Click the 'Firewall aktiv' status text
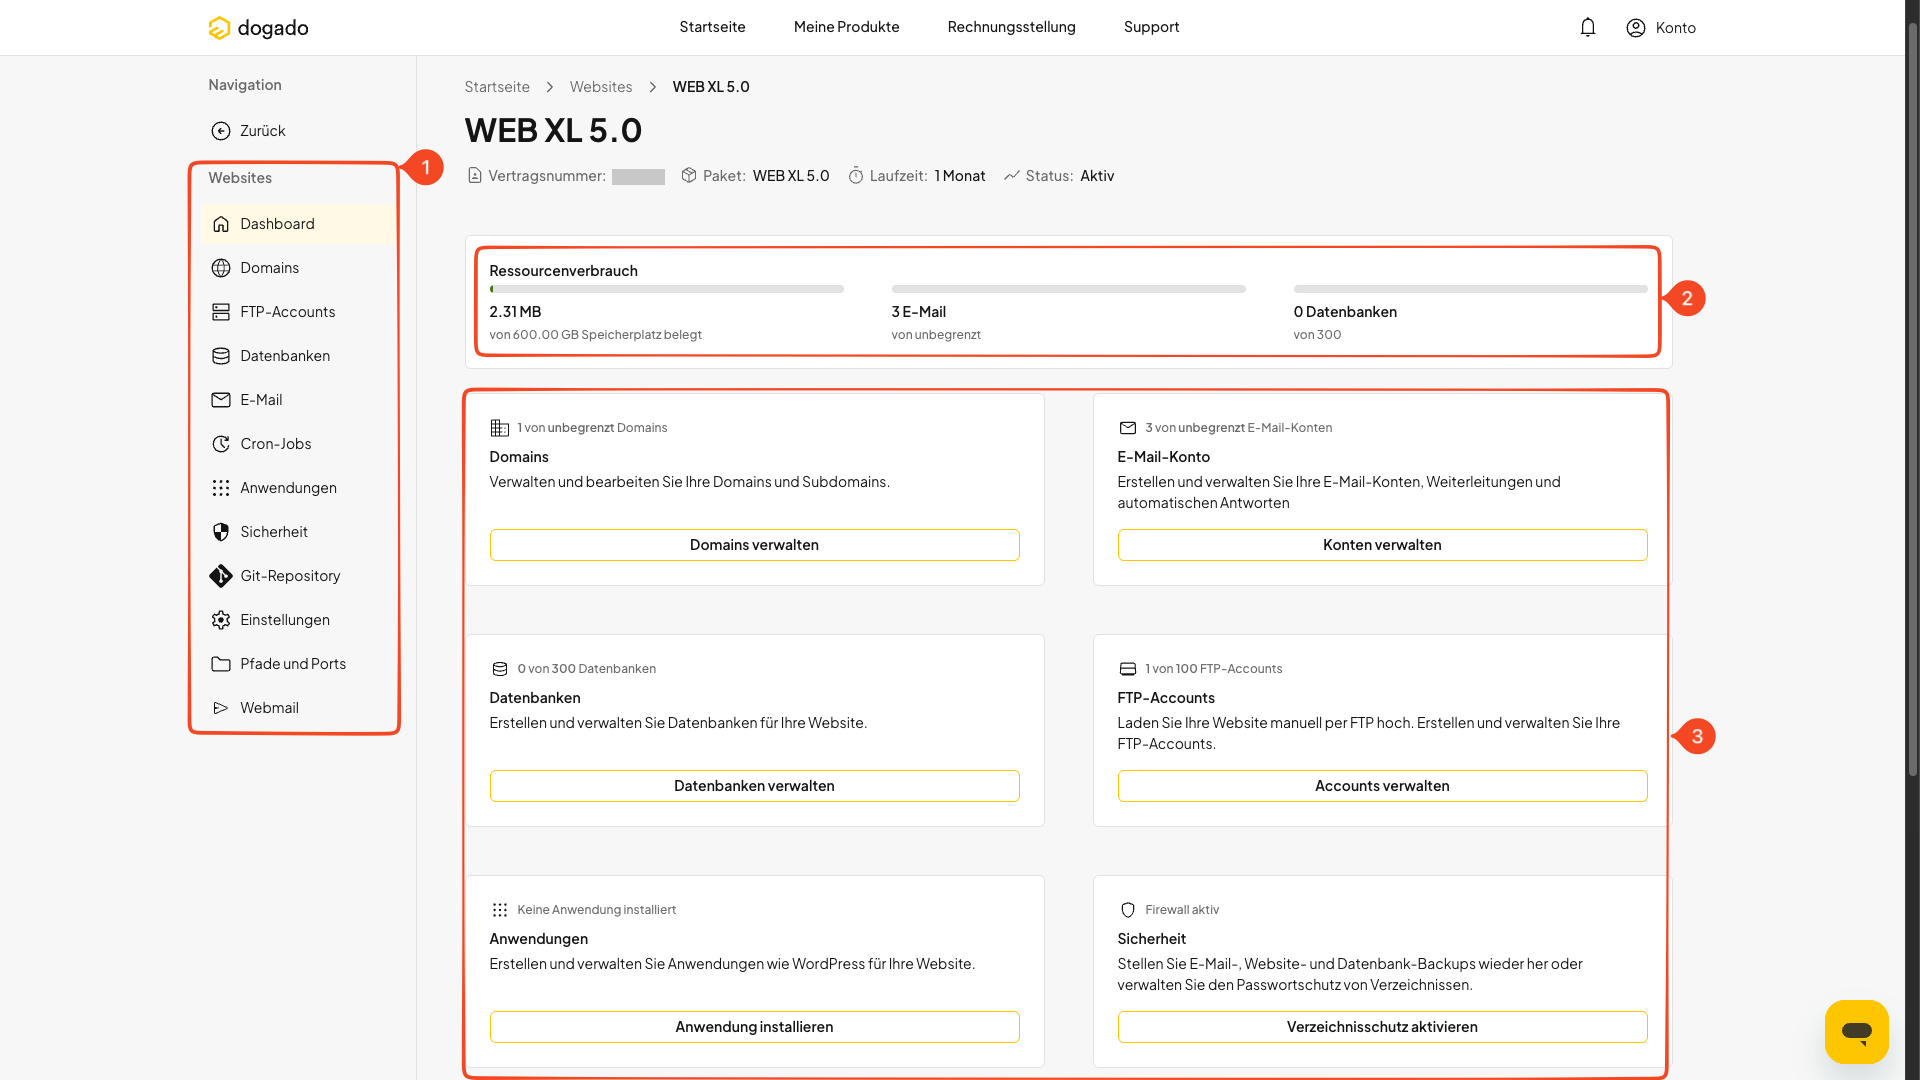This screenshot has width=1920, height=1080. pyautogui.click(x=1182, y=910)
